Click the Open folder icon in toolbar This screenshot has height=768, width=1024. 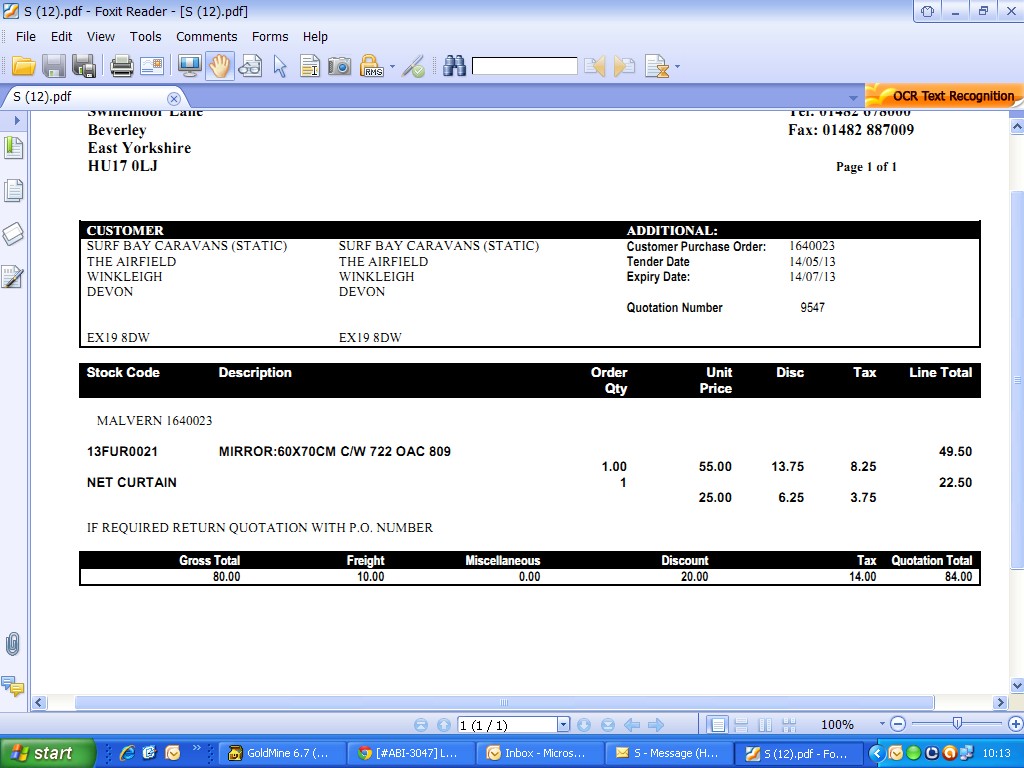point(24,66)
